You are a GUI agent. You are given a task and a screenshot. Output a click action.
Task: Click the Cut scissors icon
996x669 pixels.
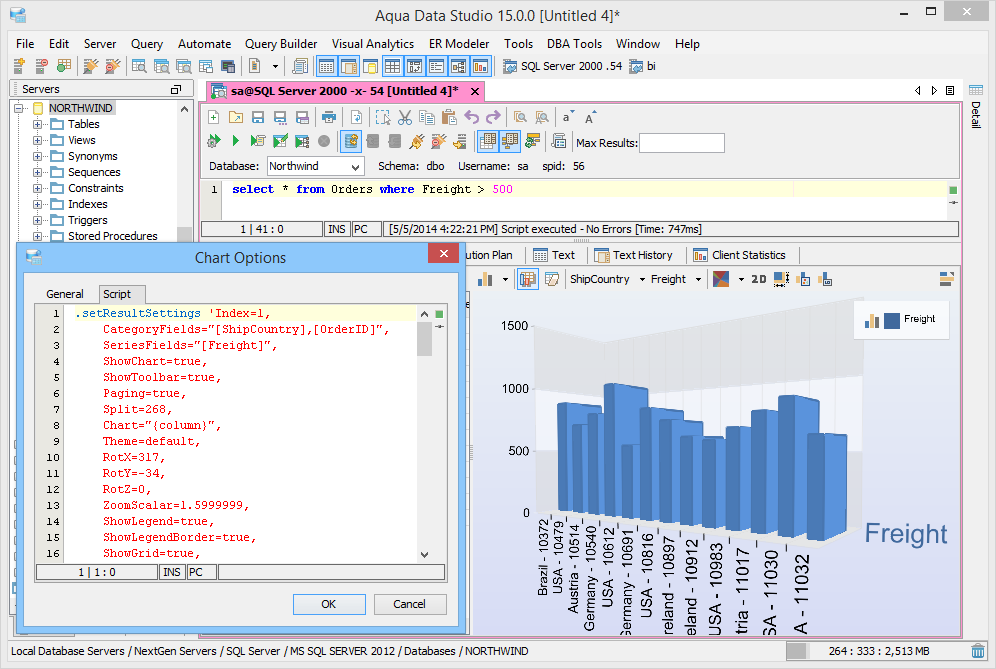click(x=405, y=118)
